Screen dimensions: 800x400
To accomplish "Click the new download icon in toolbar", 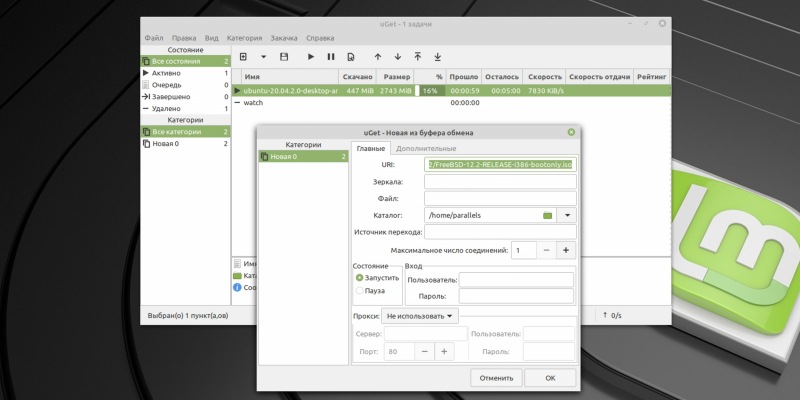I will 243,57.
